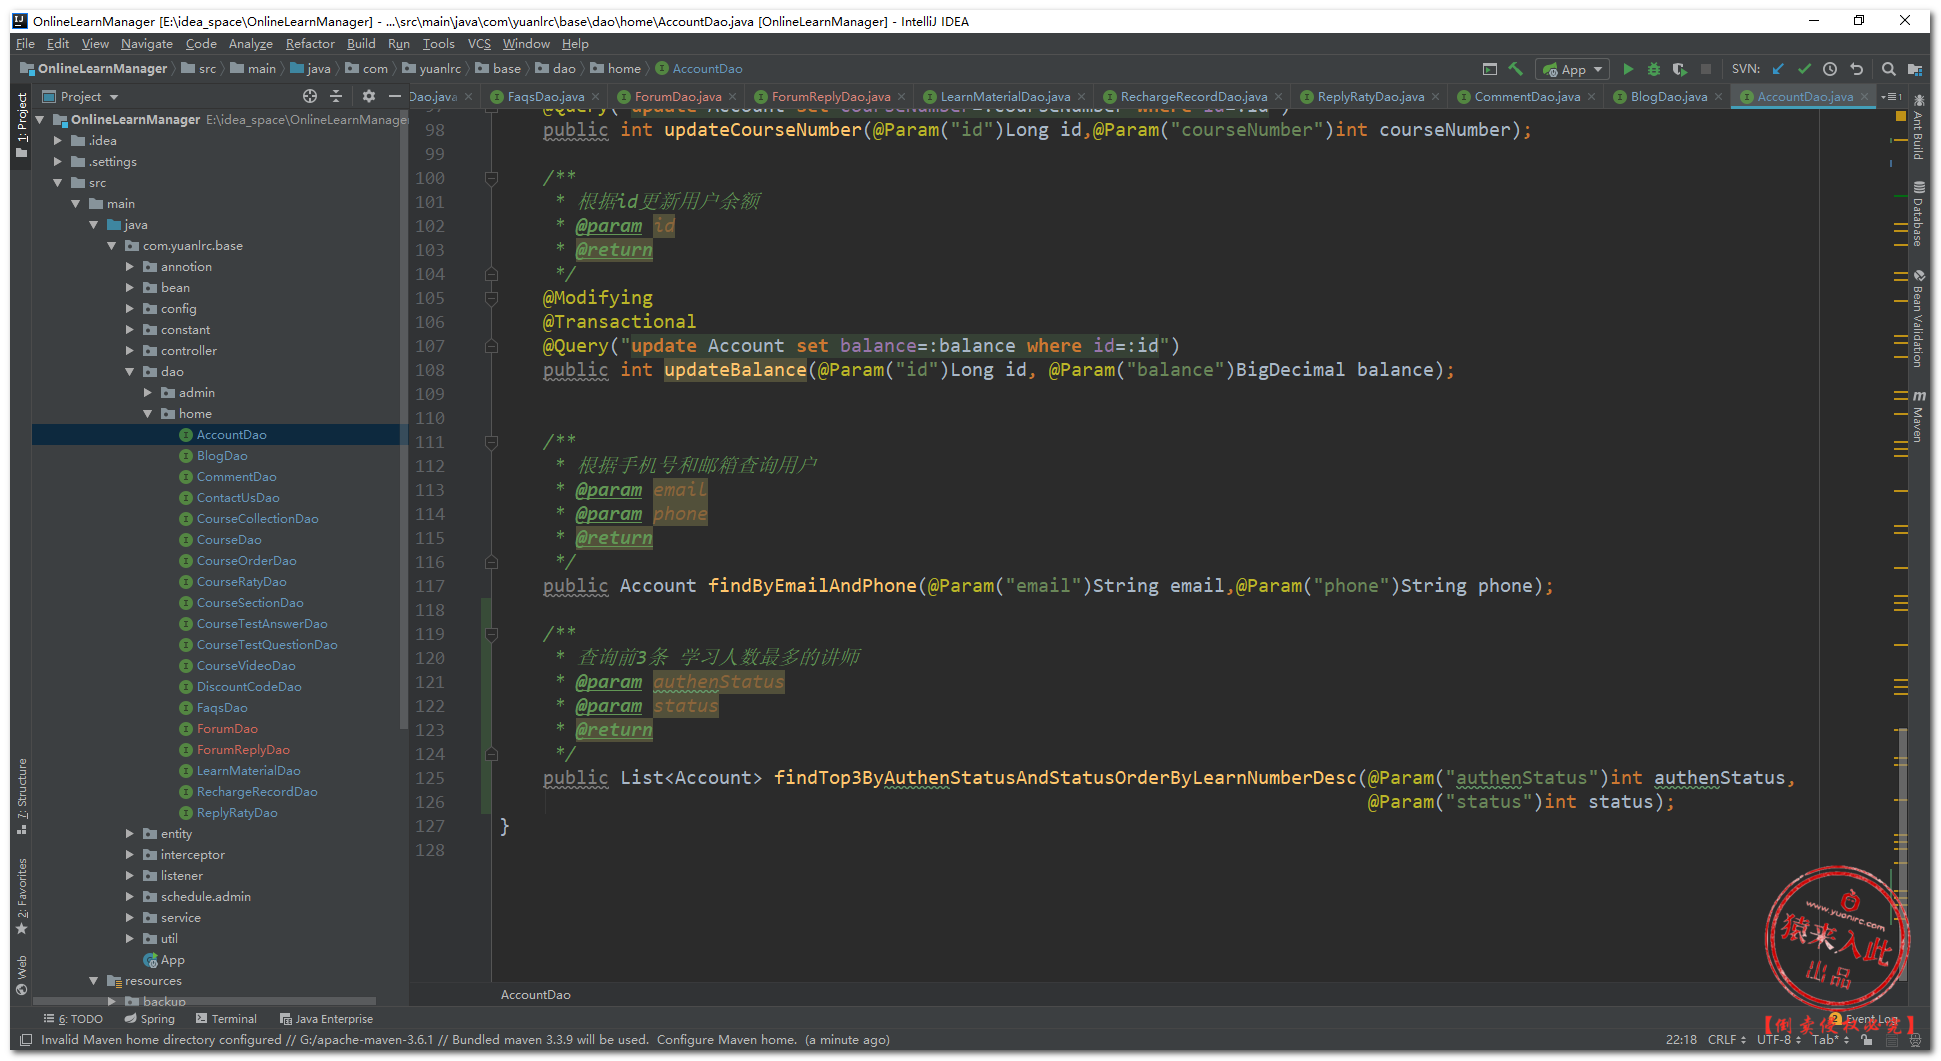Open the Spring tool window

pos(150,1019)
